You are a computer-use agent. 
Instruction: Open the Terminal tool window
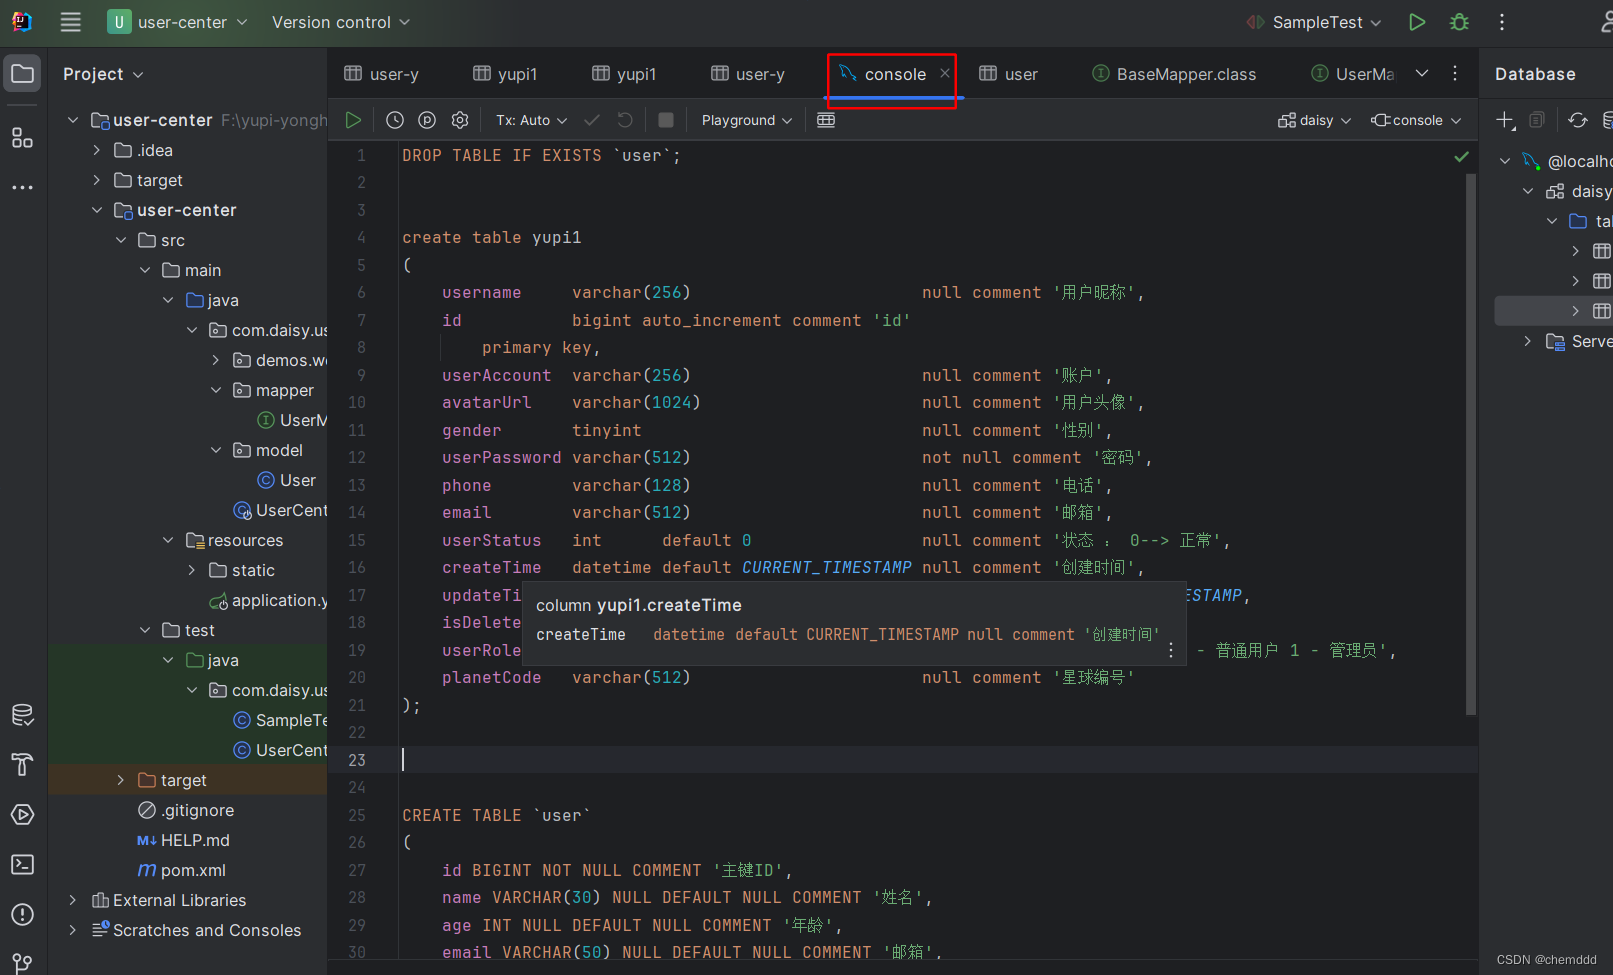point(22,865)
